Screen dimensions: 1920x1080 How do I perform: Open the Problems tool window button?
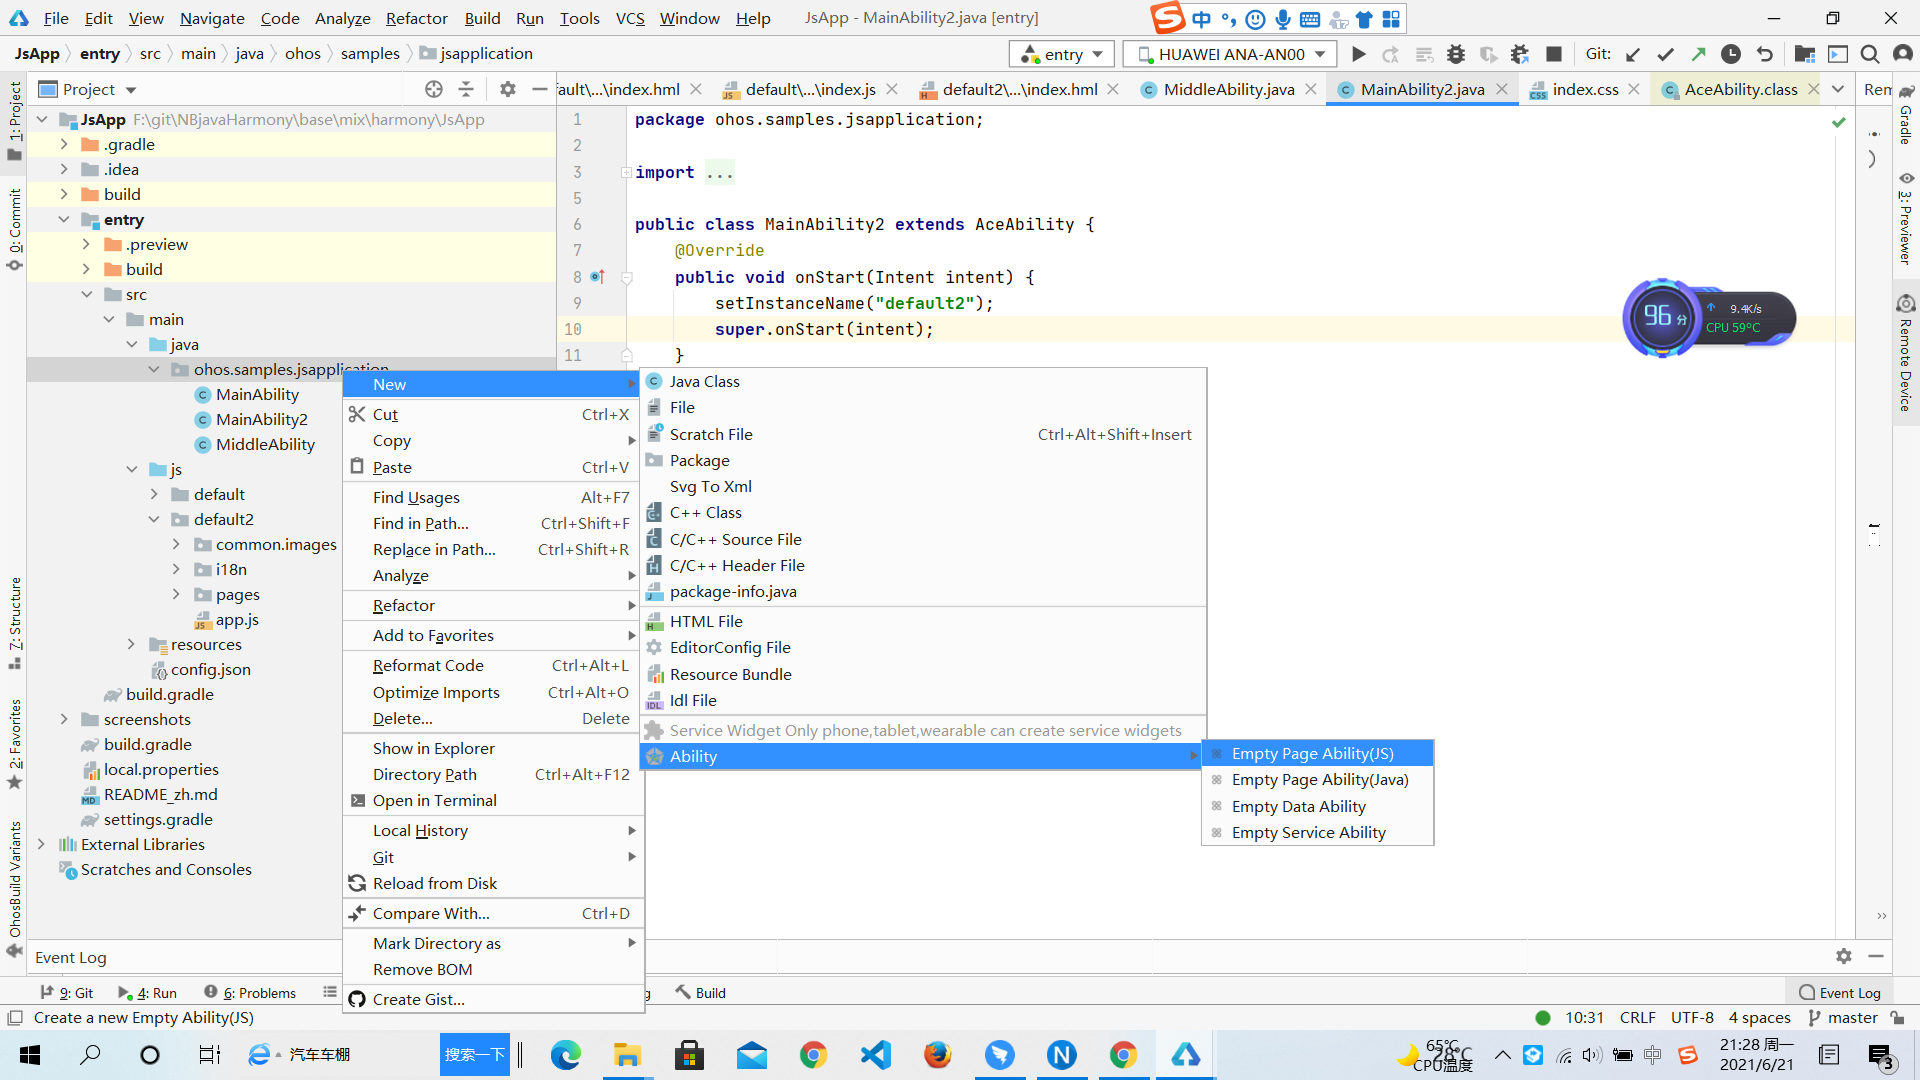click(x=250, y=992)
